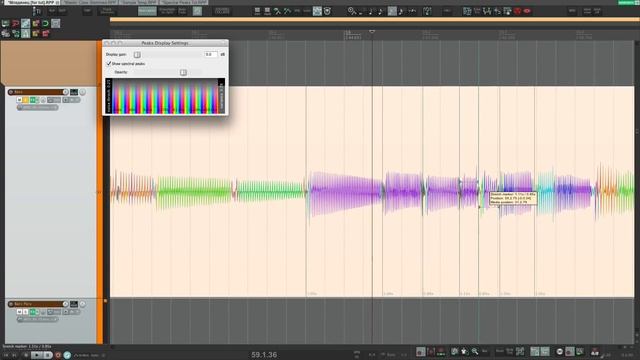Click the edit cursor triangle on ruler
This screenshot has width=640, height=360.
[x=372, y=31]
